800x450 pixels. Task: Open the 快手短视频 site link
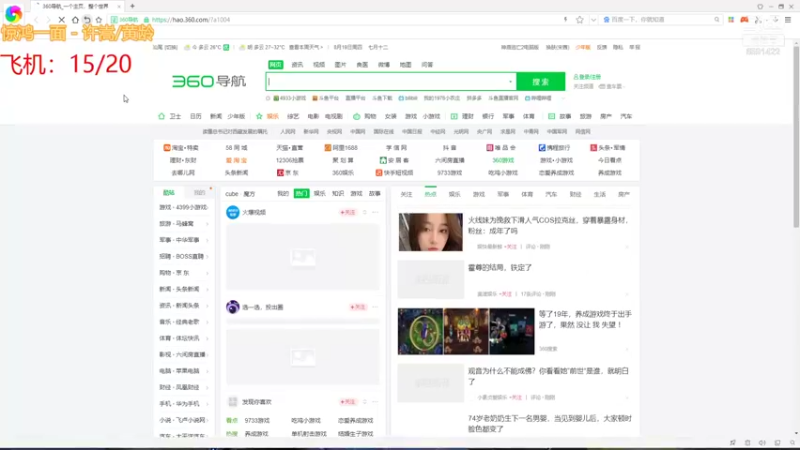pyautogui.click(x=394, y=173)
